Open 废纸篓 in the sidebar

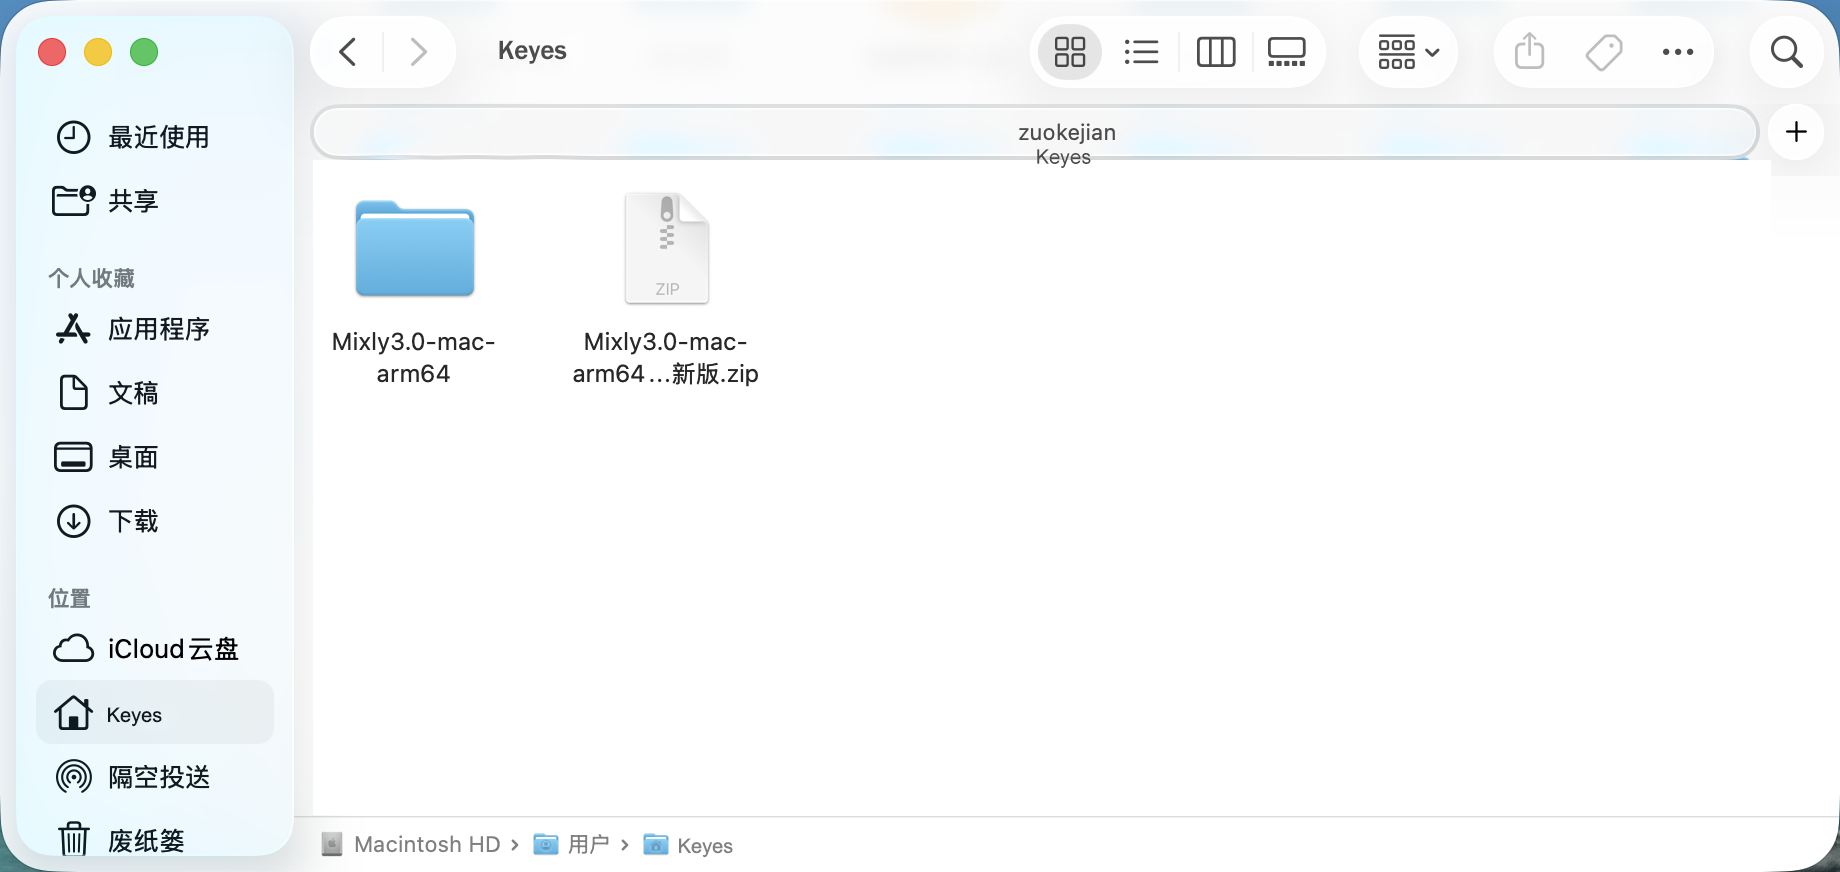pos(155,840)
